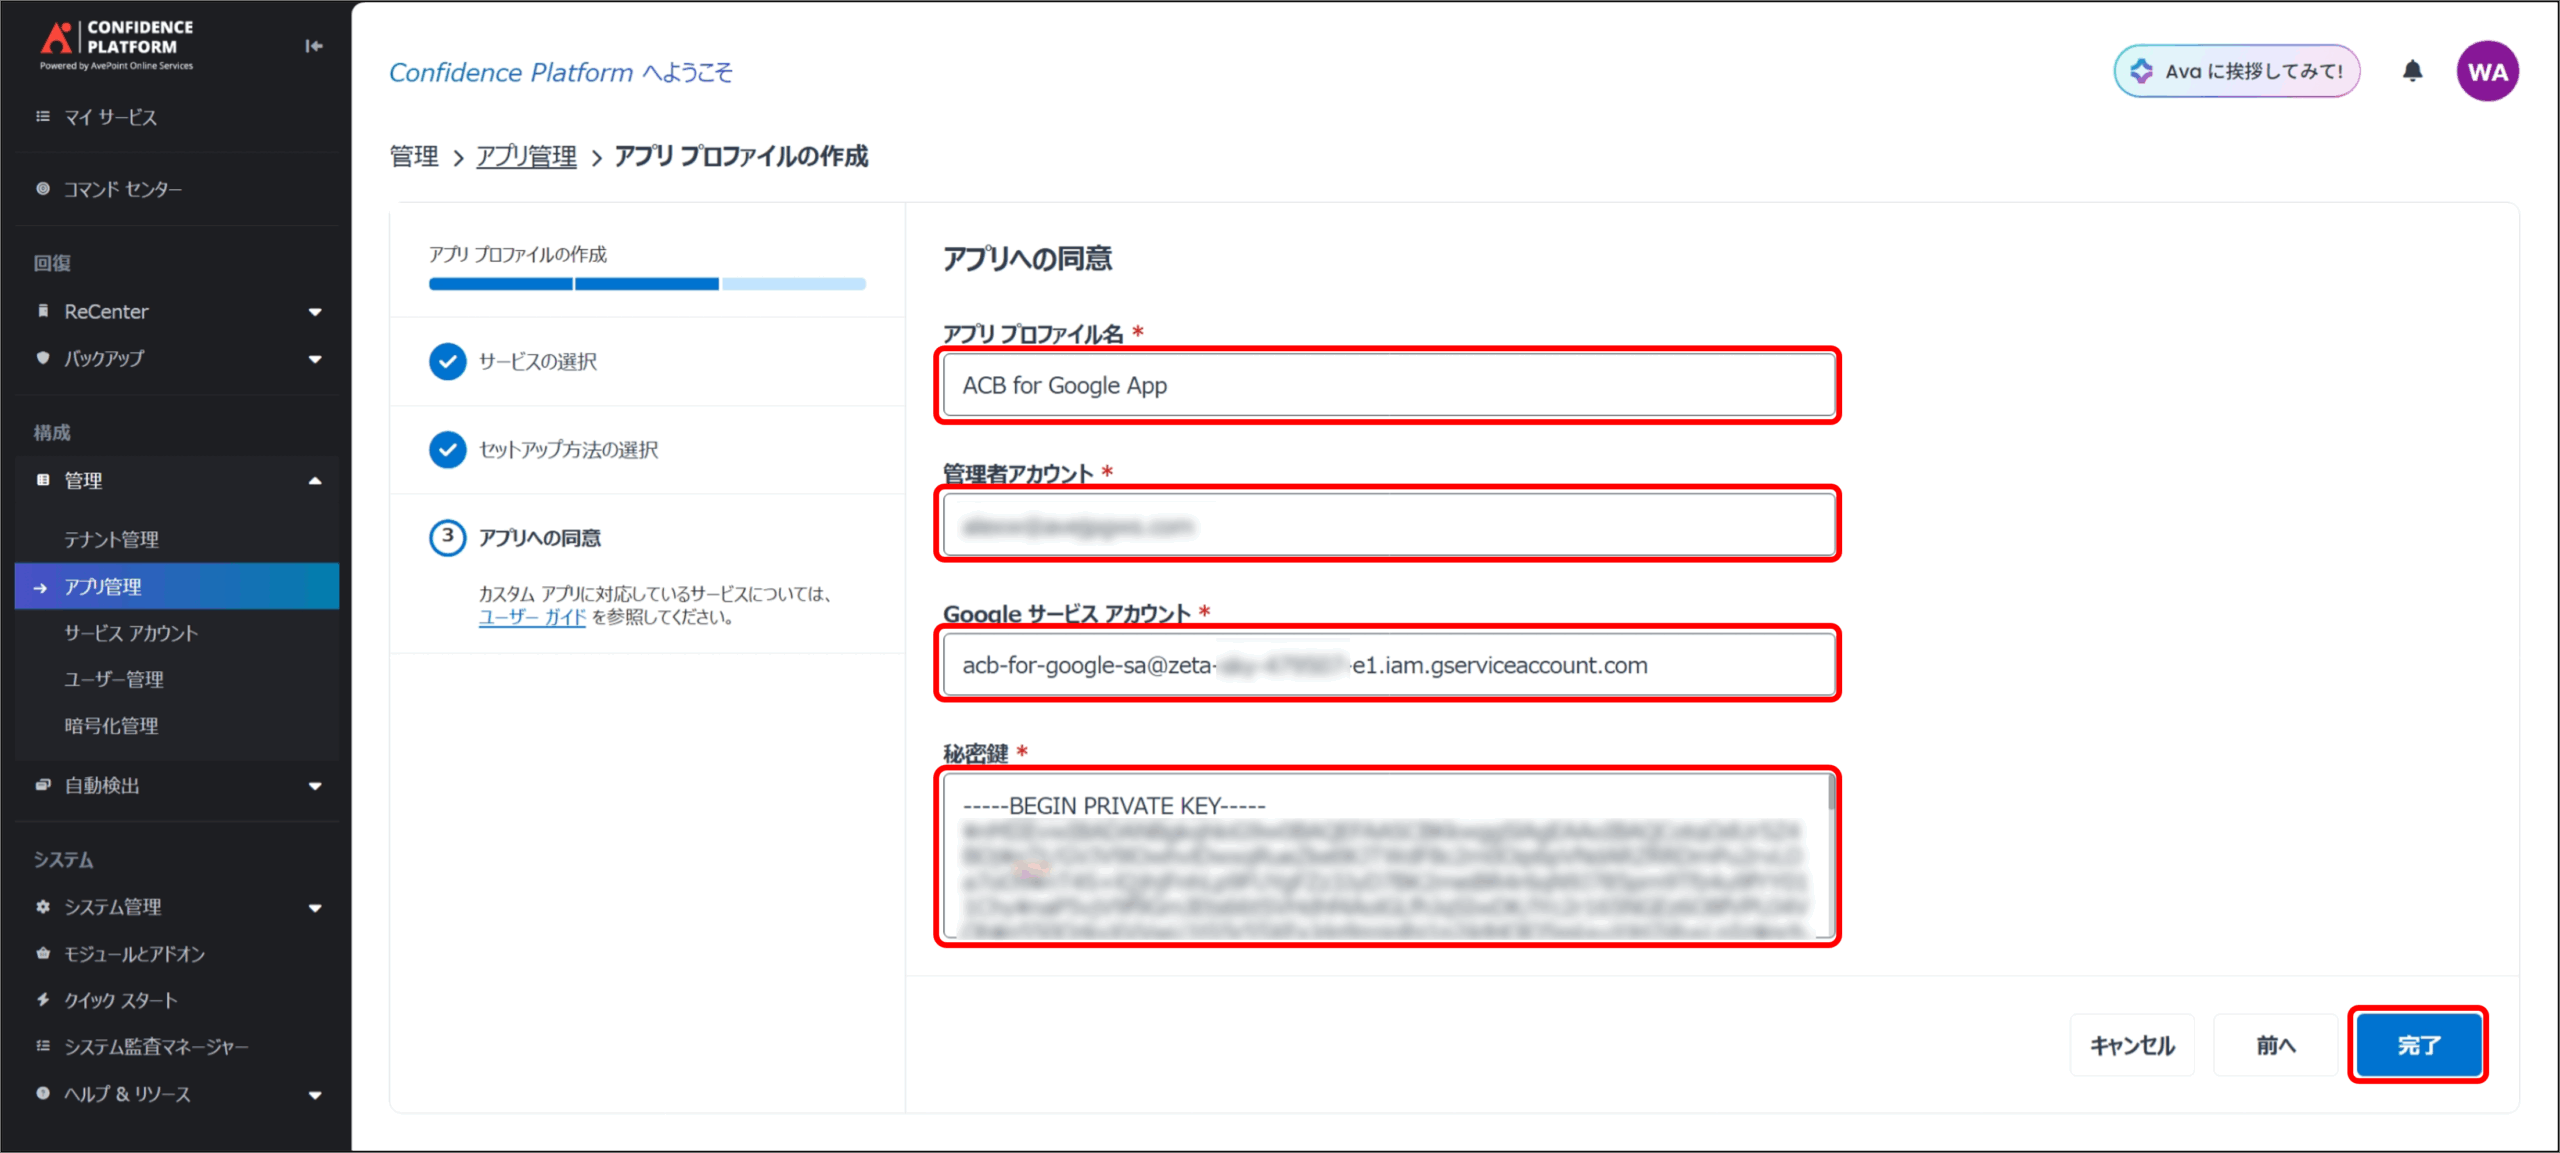2560x1153 pixels.
Task: Click the アプリ プロファイル名 input field
Action: click(1387, 385)
